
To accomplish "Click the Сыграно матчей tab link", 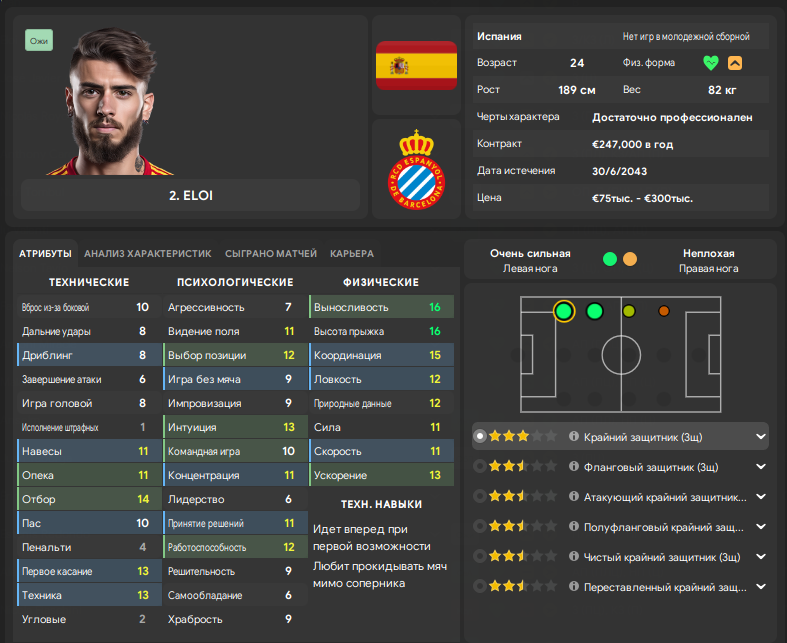I will point(270,254).
